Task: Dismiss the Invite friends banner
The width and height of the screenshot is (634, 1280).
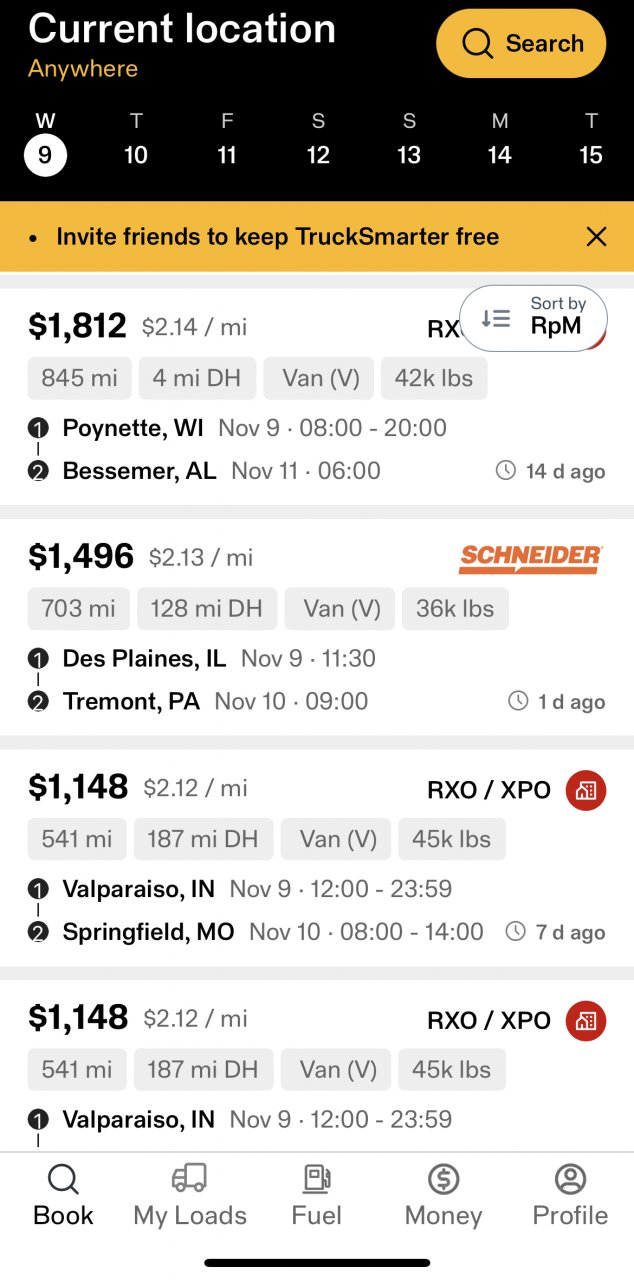Action: [x=597, y=237]
